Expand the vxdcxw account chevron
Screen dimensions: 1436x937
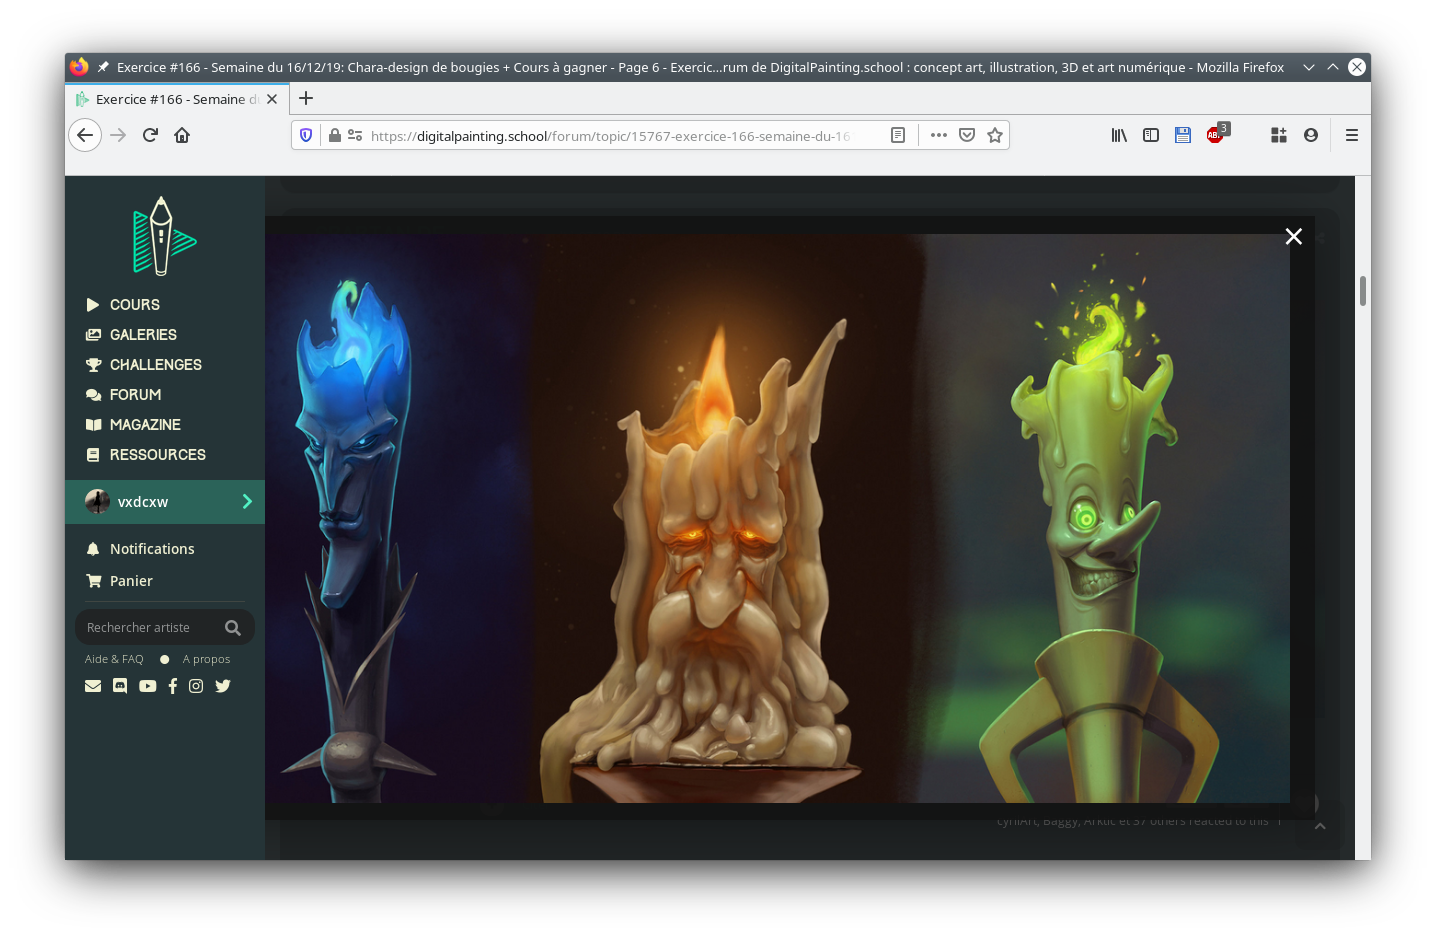247,501
